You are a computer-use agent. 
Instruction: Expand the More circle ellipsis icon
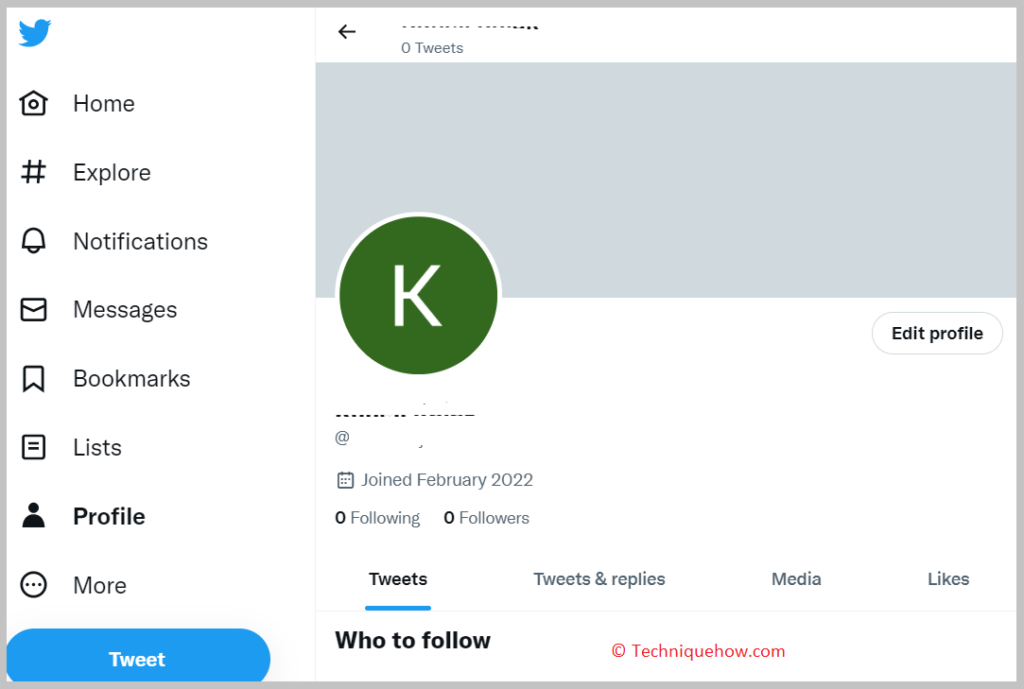coord(33,585)
